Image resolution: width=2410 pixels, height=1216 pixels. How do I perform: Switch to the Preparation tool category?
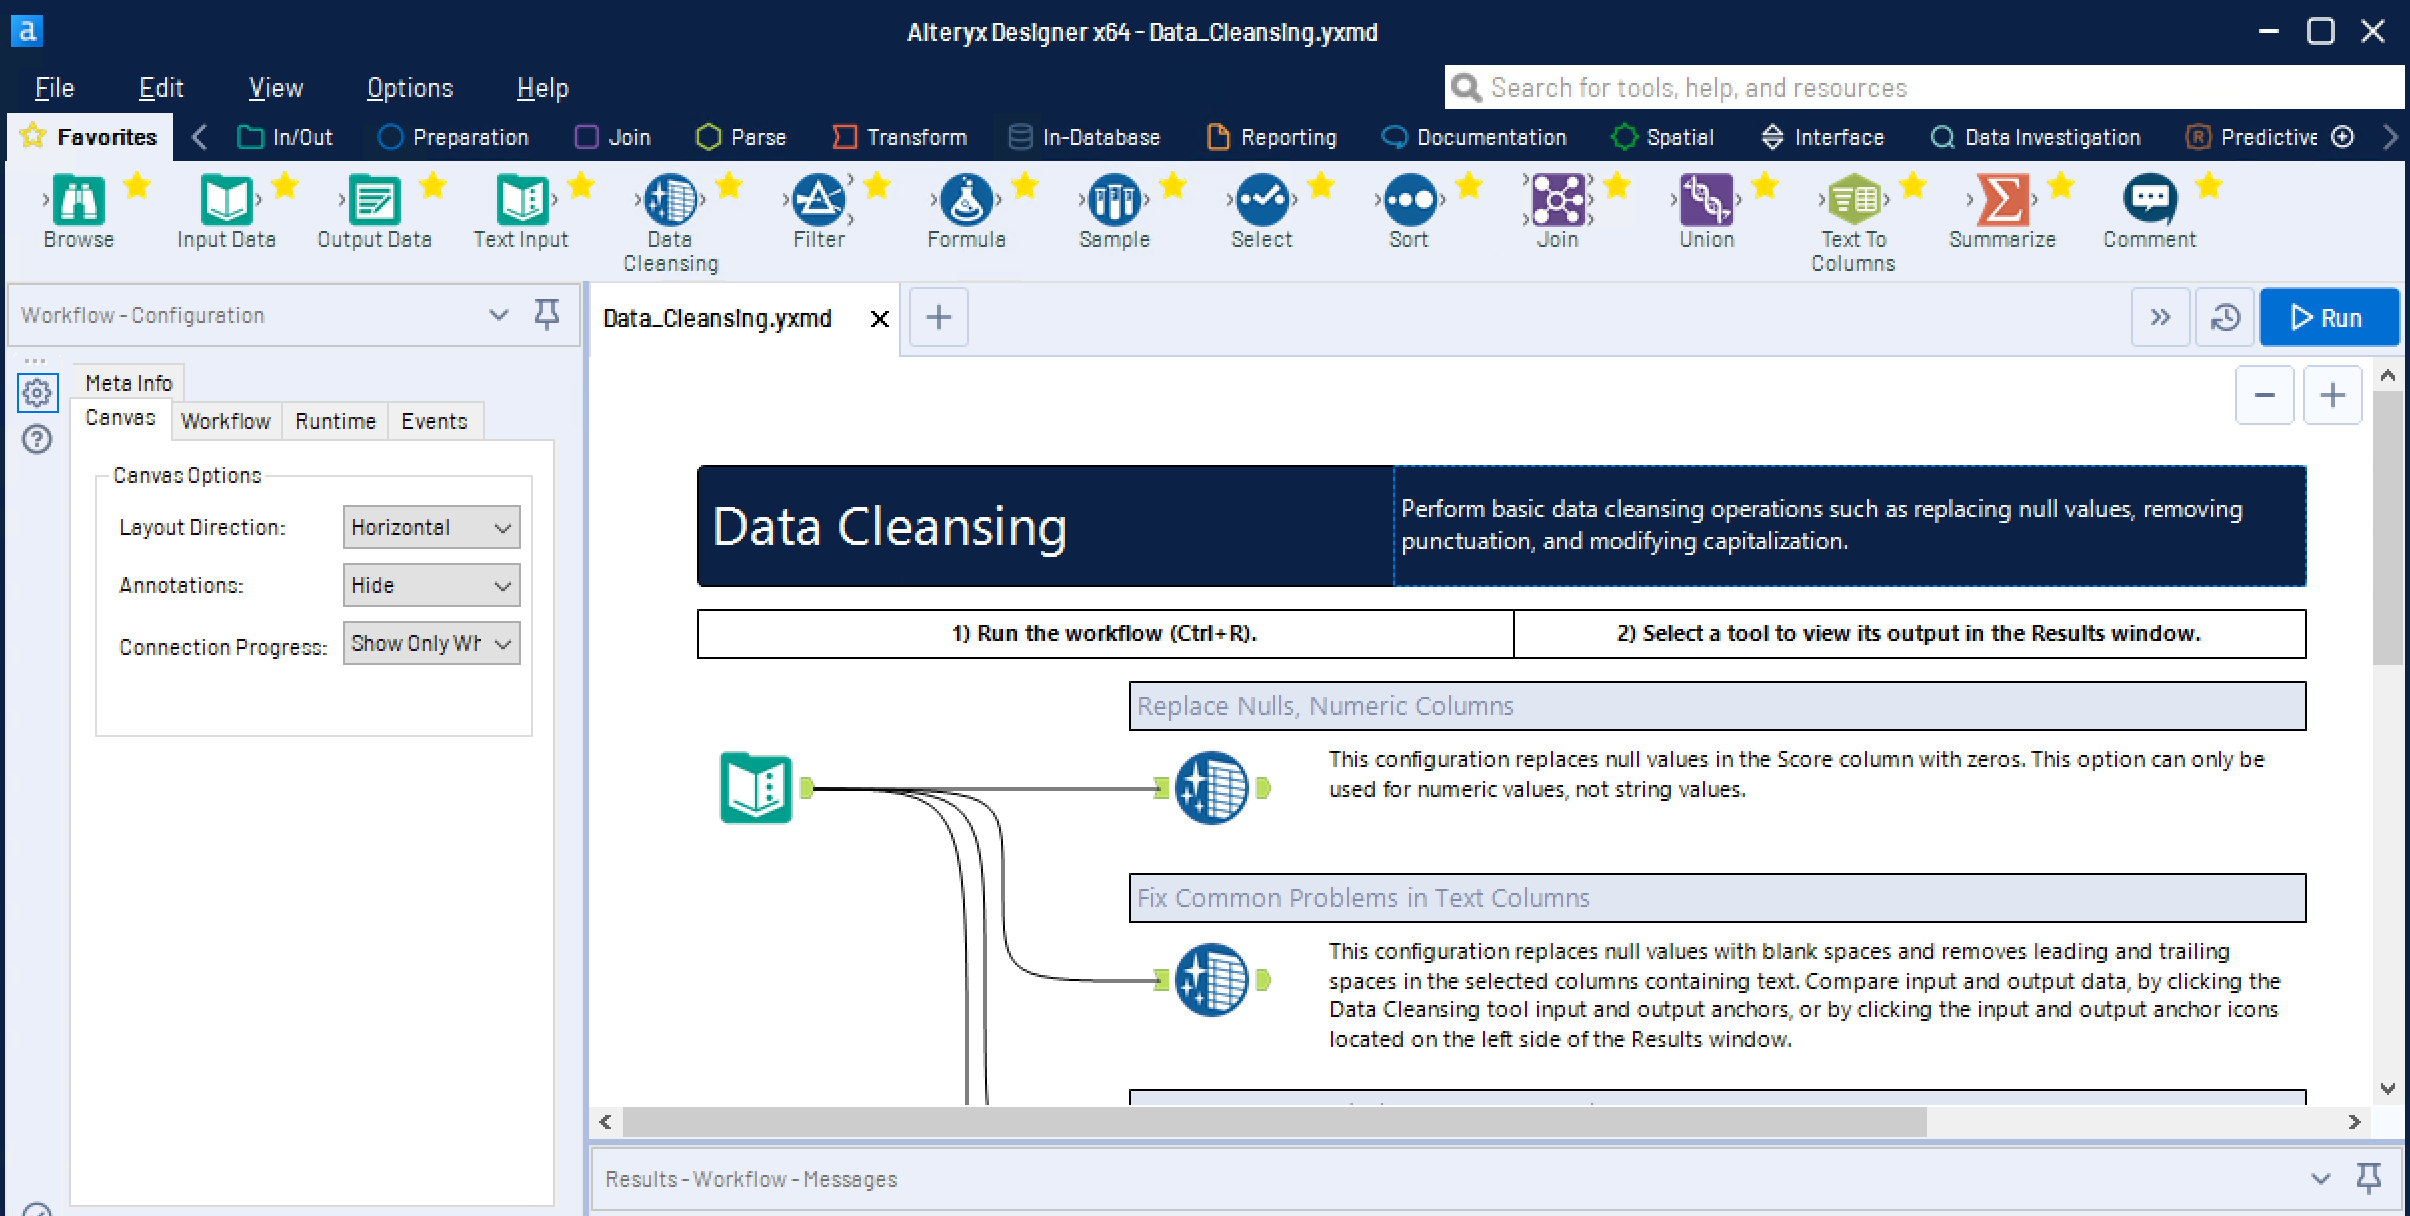pyautogui.click(x=453, y=137)
